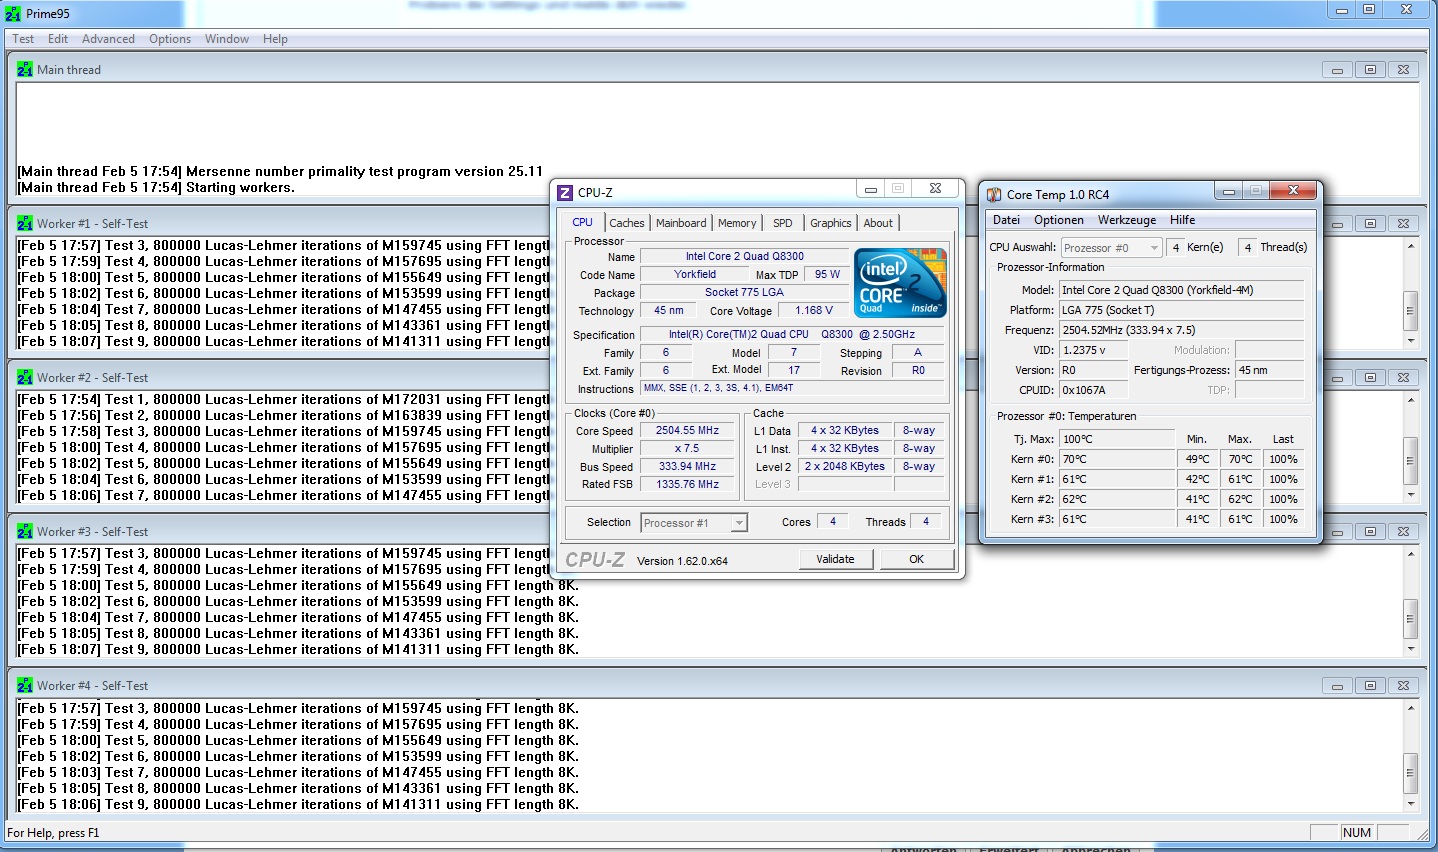Click the Worker #4 Self-Test window icon

[x=25, y=686]
